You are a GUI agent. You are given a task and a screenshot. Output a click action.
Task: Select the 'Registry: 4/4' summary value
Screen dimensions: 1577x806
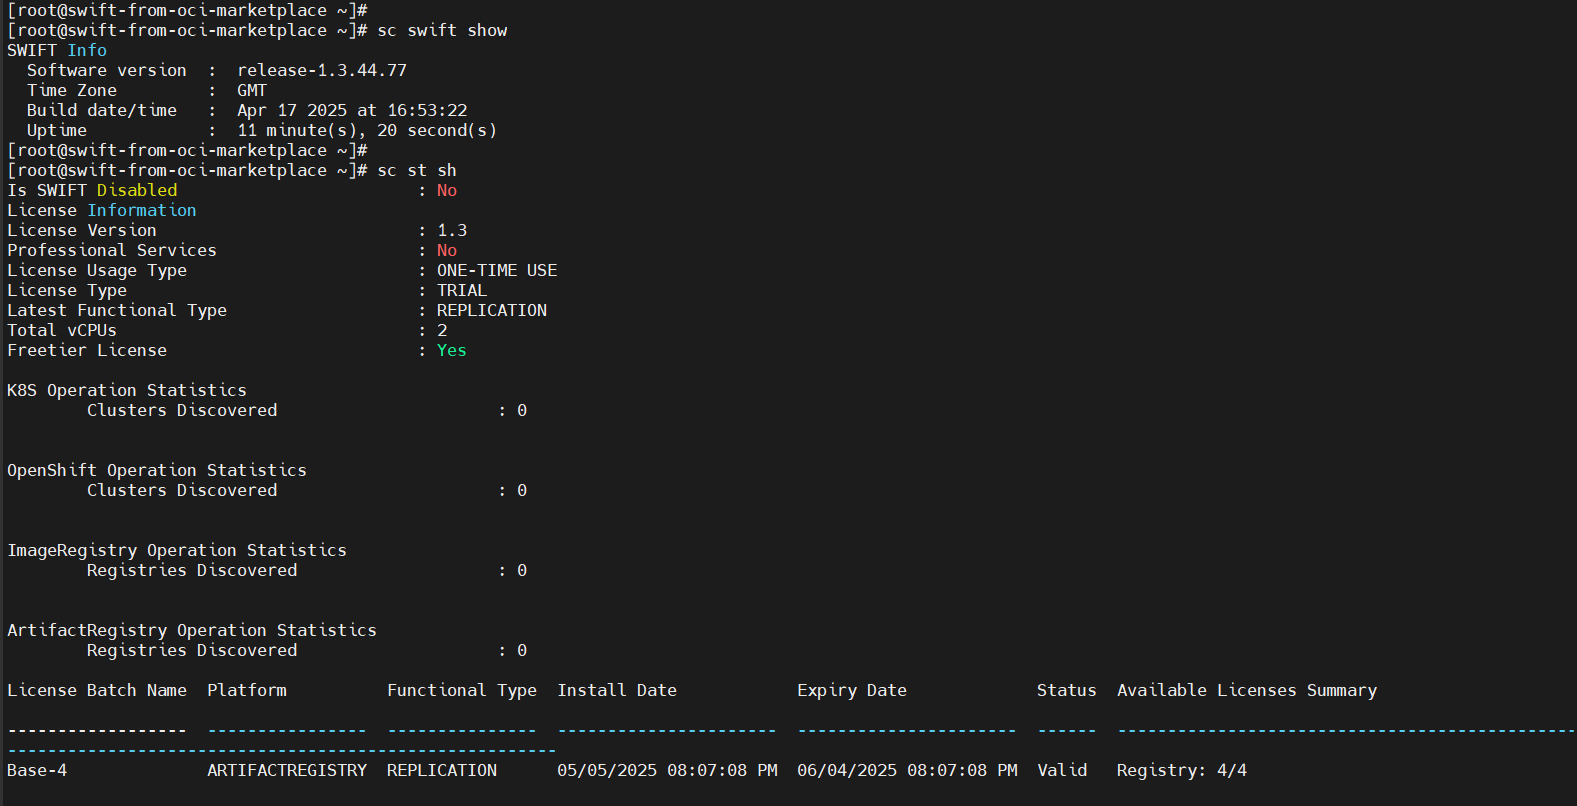pos(1182,770)
